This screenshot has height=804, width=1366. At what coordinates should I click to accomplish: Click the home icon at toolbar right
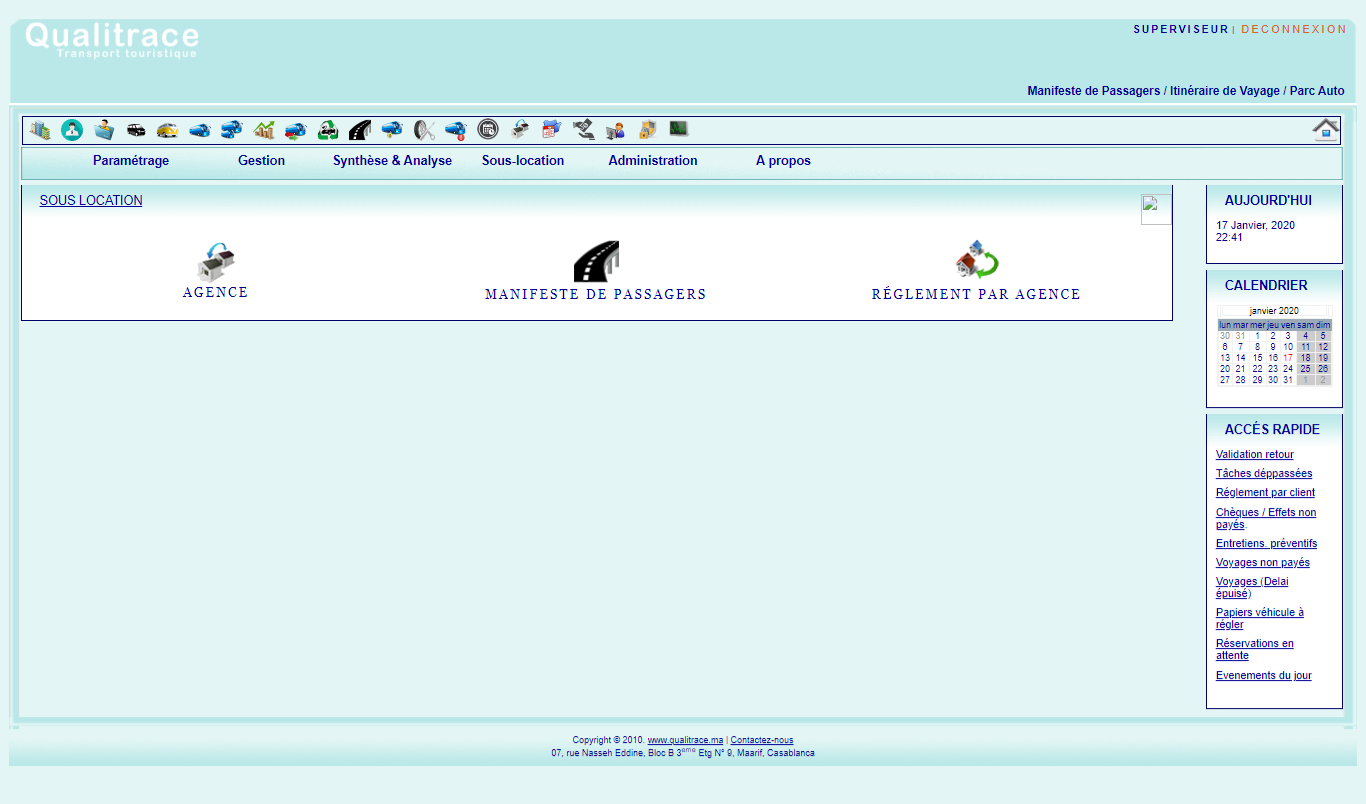click(1325, 129)
